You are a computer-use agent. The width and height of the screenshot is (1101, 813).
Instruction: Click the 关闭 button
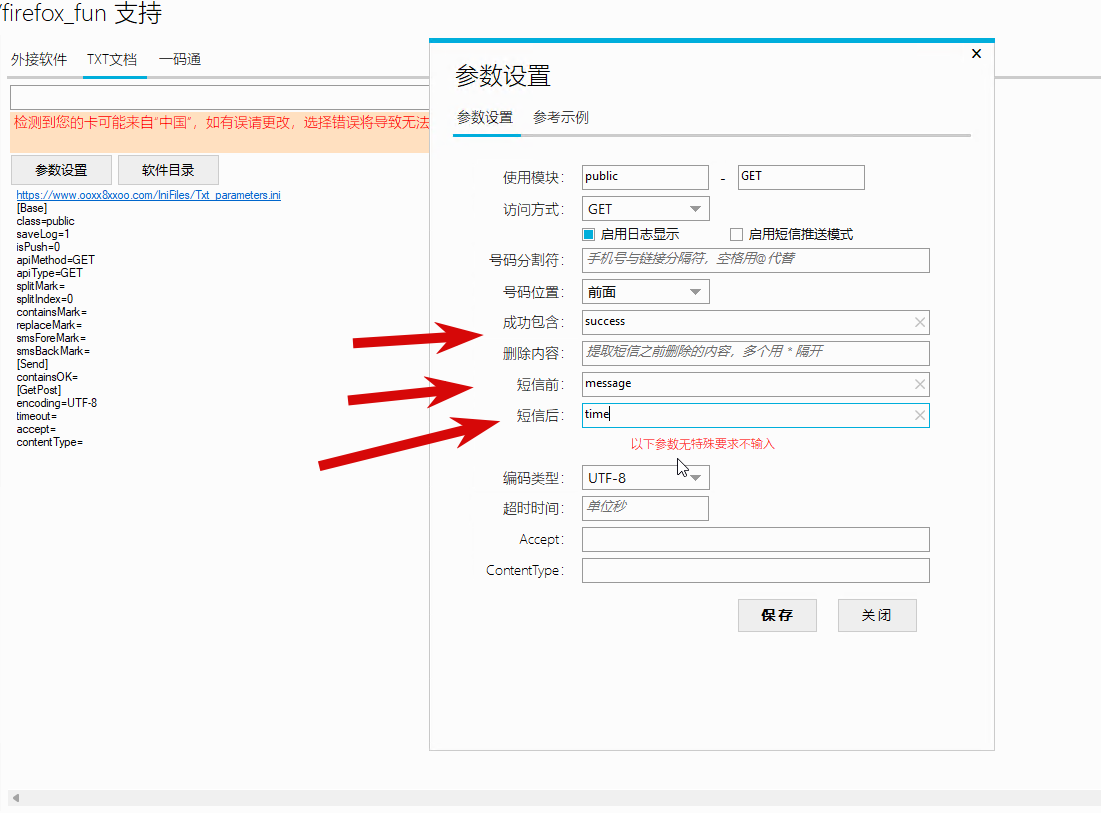tap(876, 615)
